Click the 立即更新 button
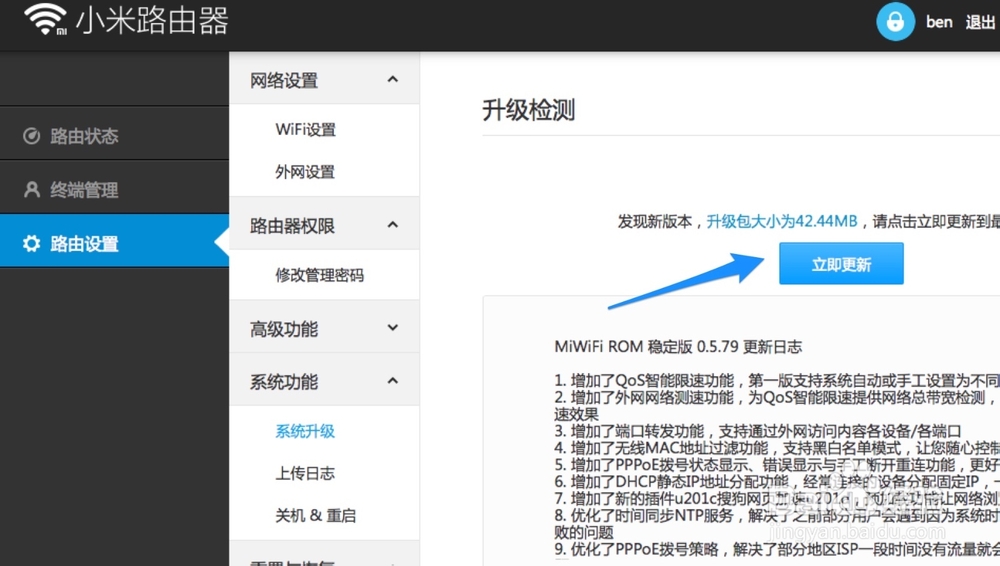This screenshot has height=566, width=1000. (841, 264)
